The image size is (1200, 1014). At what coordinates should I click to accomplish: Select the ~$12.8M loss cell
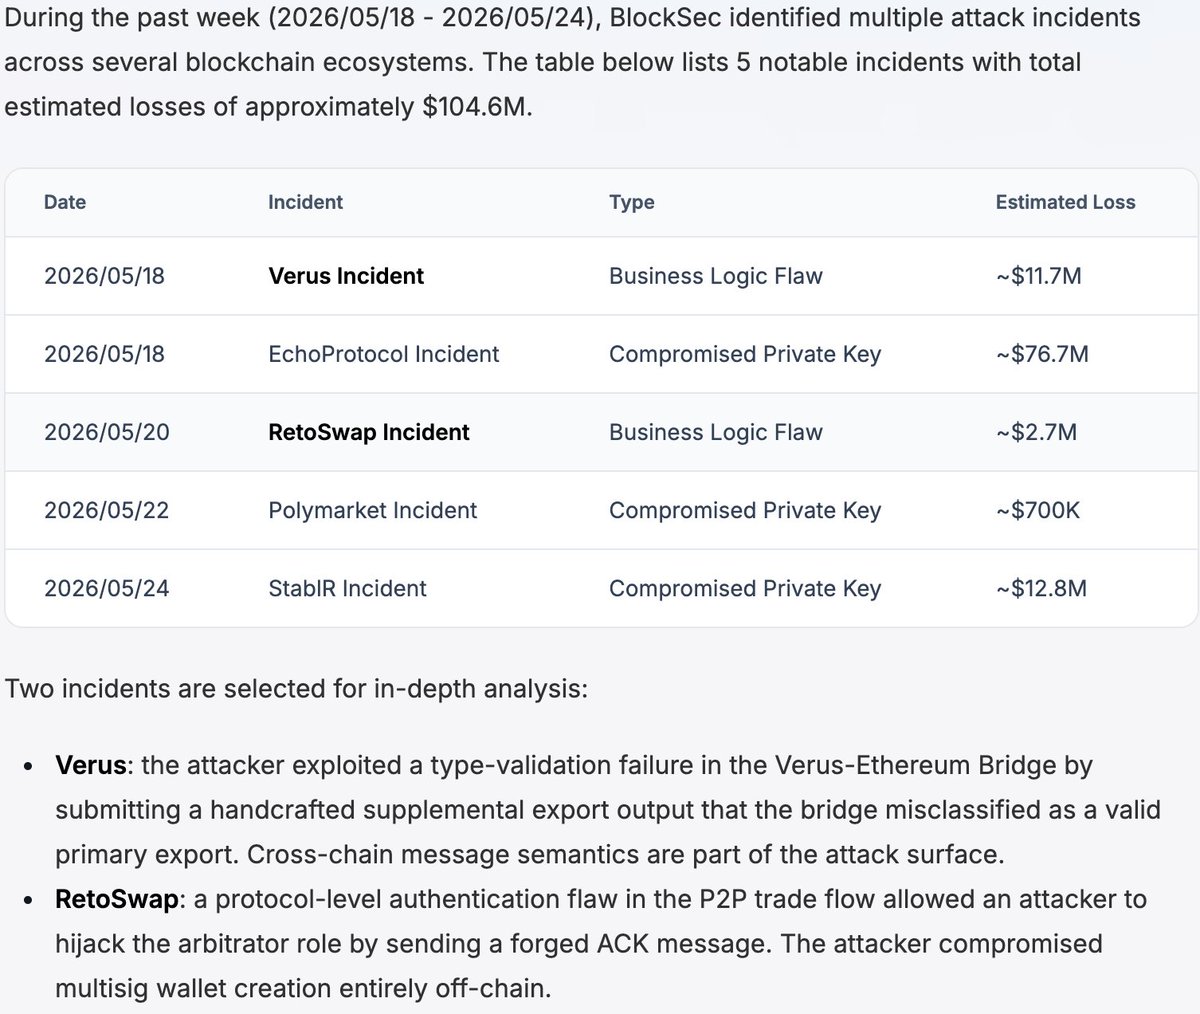pos(1041,588)
